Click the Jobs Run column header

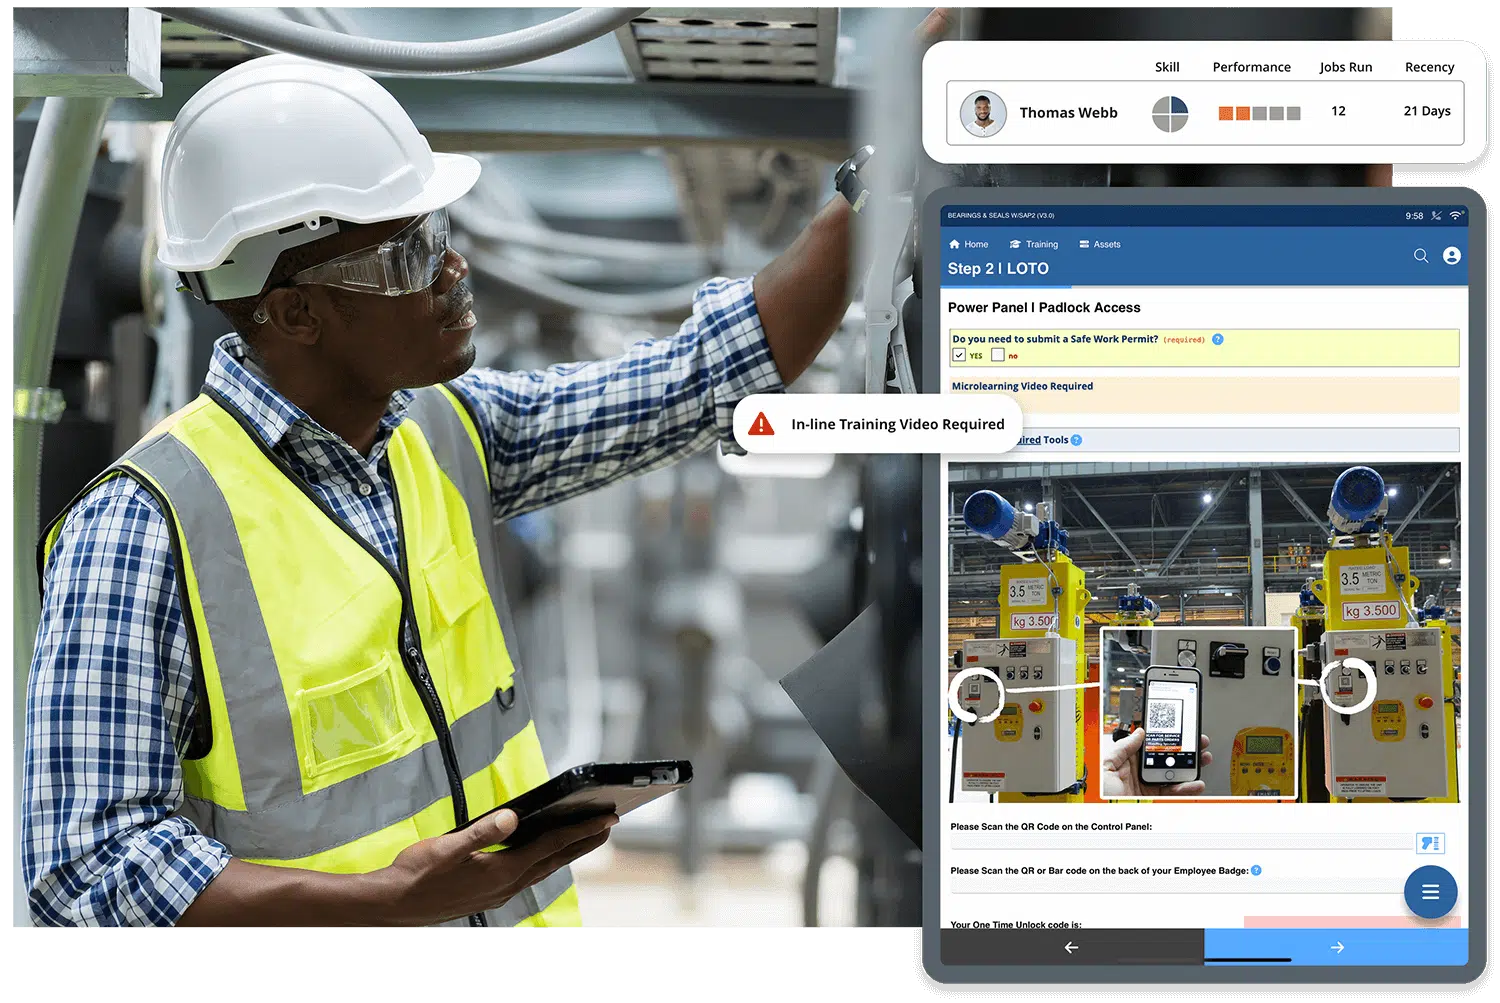pyautogui.click(x=1345, y=67)
